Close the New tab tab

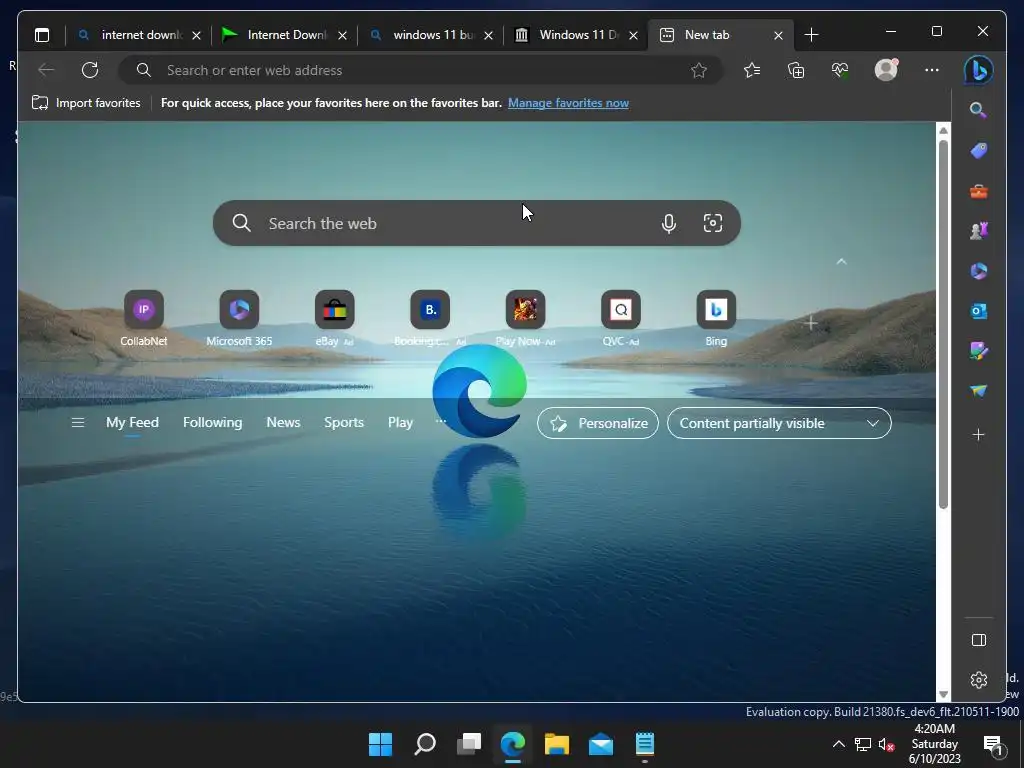coord(778,35)
